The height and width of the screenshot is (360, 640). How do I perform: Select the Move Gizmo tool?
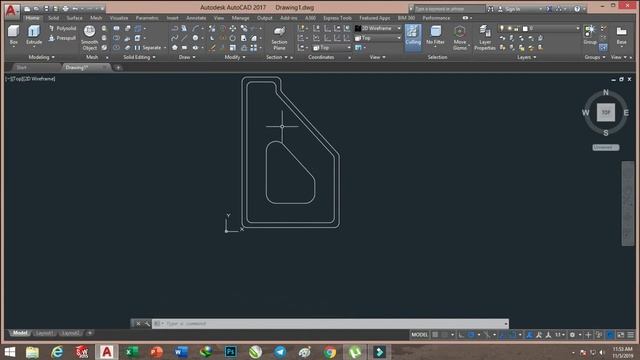point(460,38)
